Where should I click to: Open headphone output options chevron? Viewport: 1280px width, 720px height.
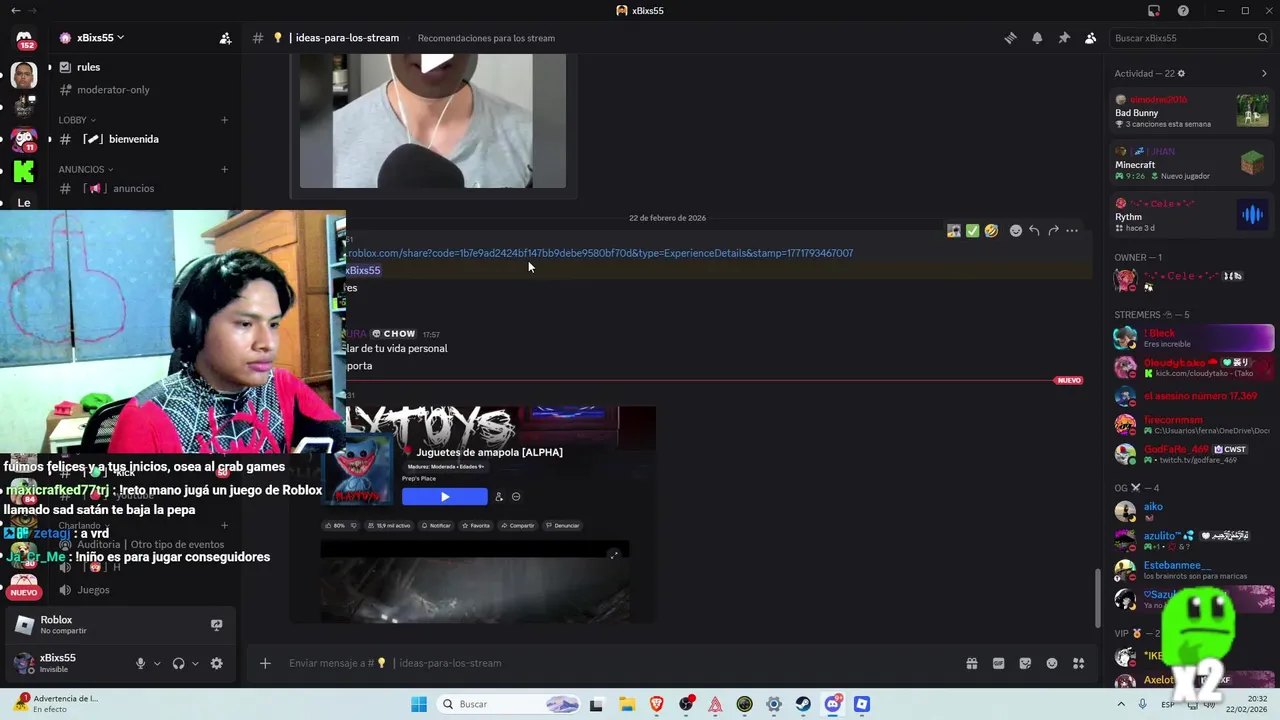195,664
